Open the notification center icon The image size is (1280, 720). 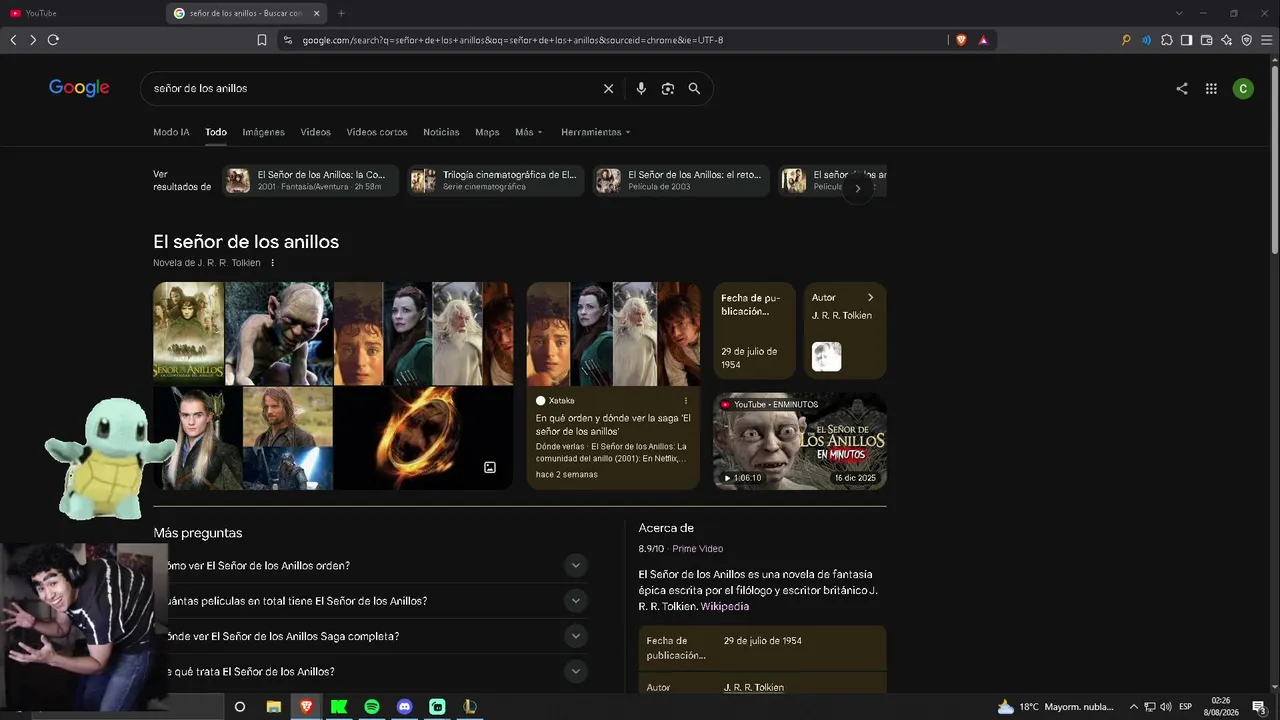pos(1259,707)
